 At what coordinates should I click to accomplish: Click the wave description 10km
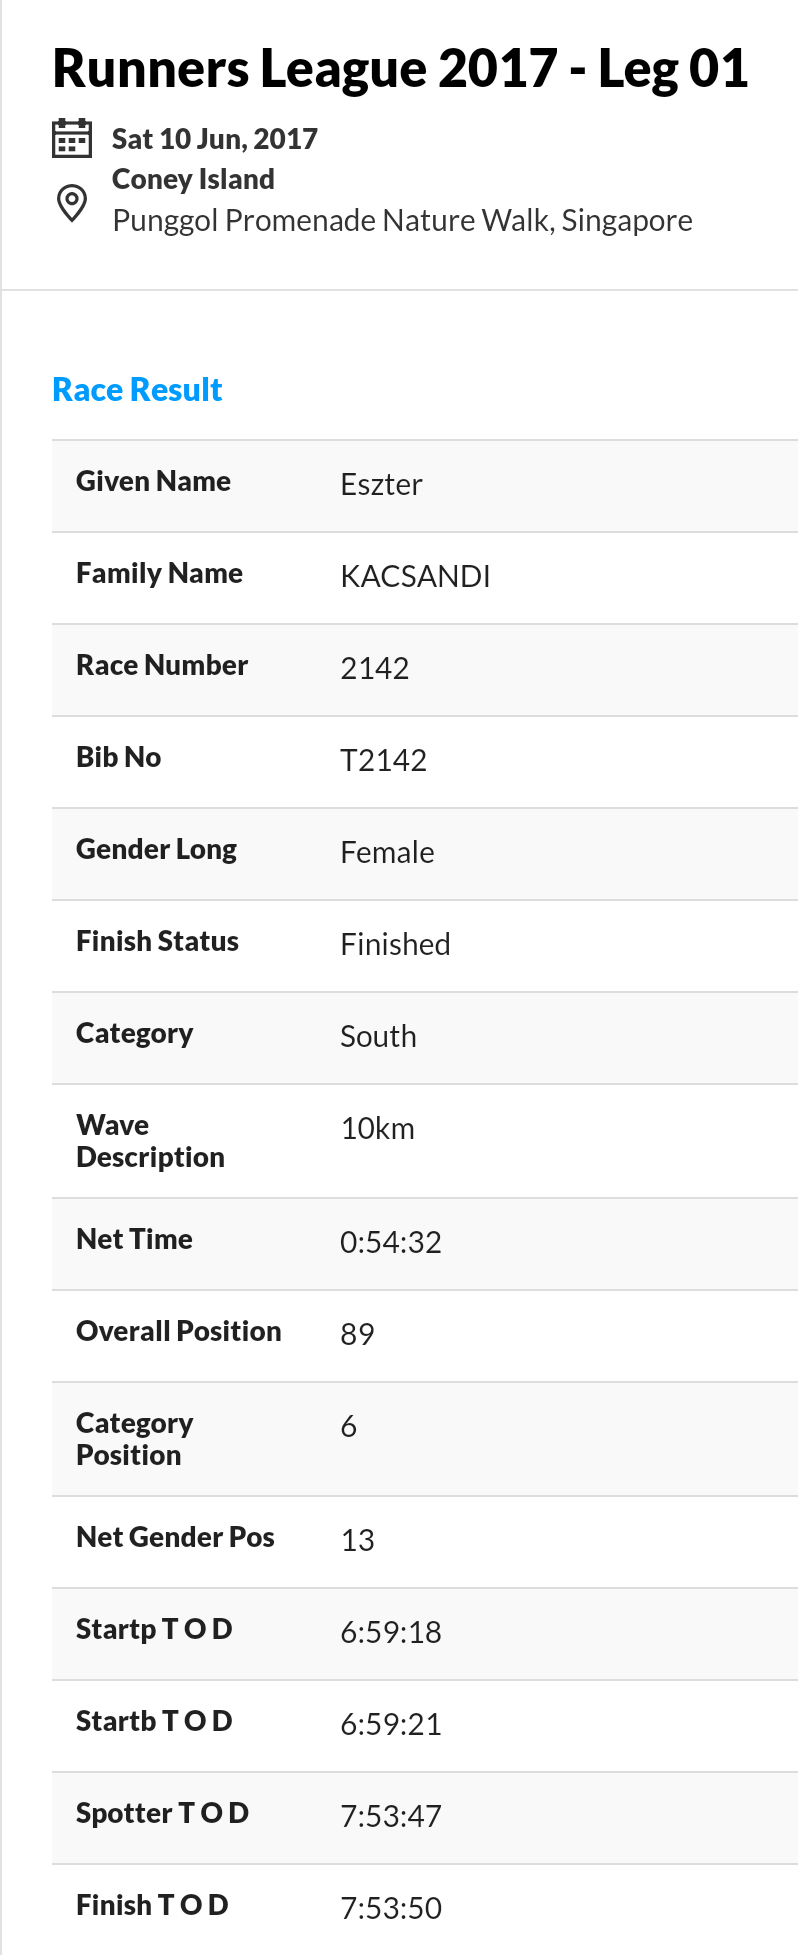pyautogui.click(x=377, y=1129)
